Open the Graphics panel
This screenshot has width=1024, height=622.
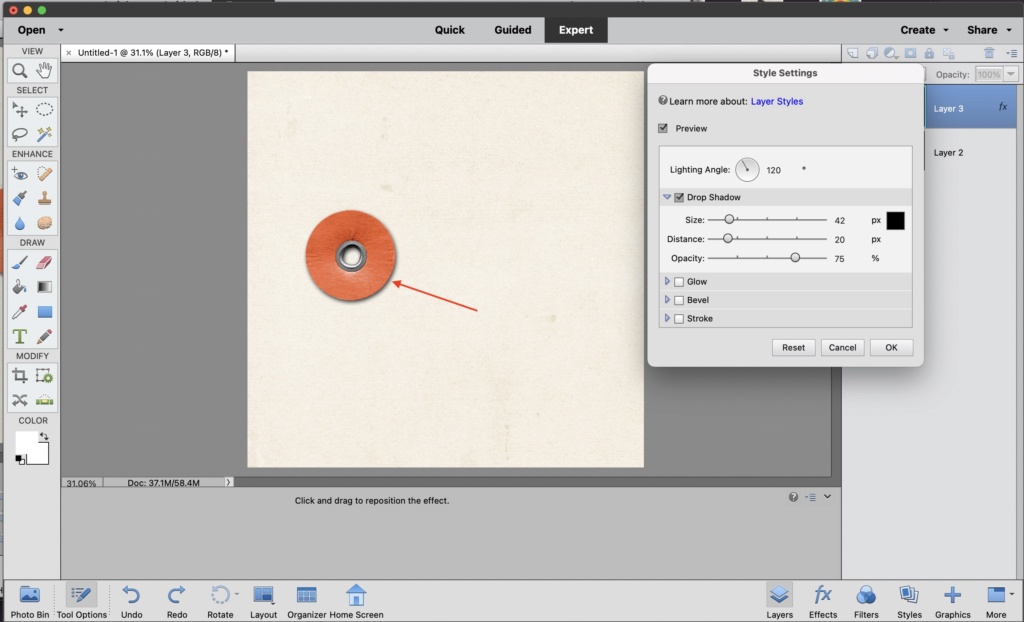click(952, 601)
